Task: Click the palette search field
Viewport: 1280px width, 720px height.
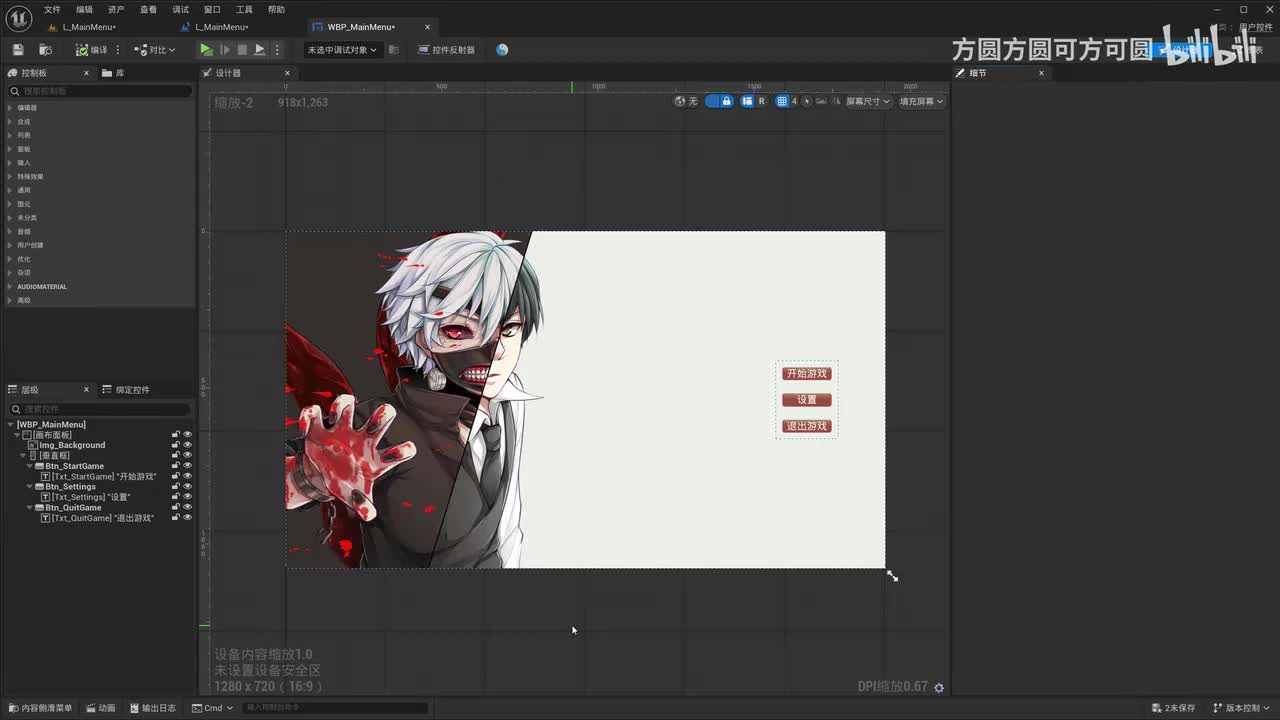Action: 100,91
